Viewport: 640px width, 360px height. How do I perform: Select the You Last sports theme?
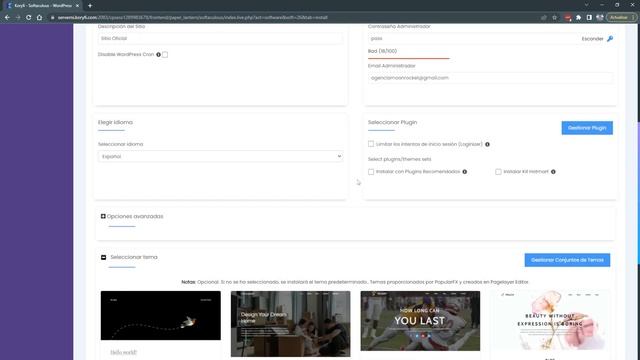tap(420, 321)
